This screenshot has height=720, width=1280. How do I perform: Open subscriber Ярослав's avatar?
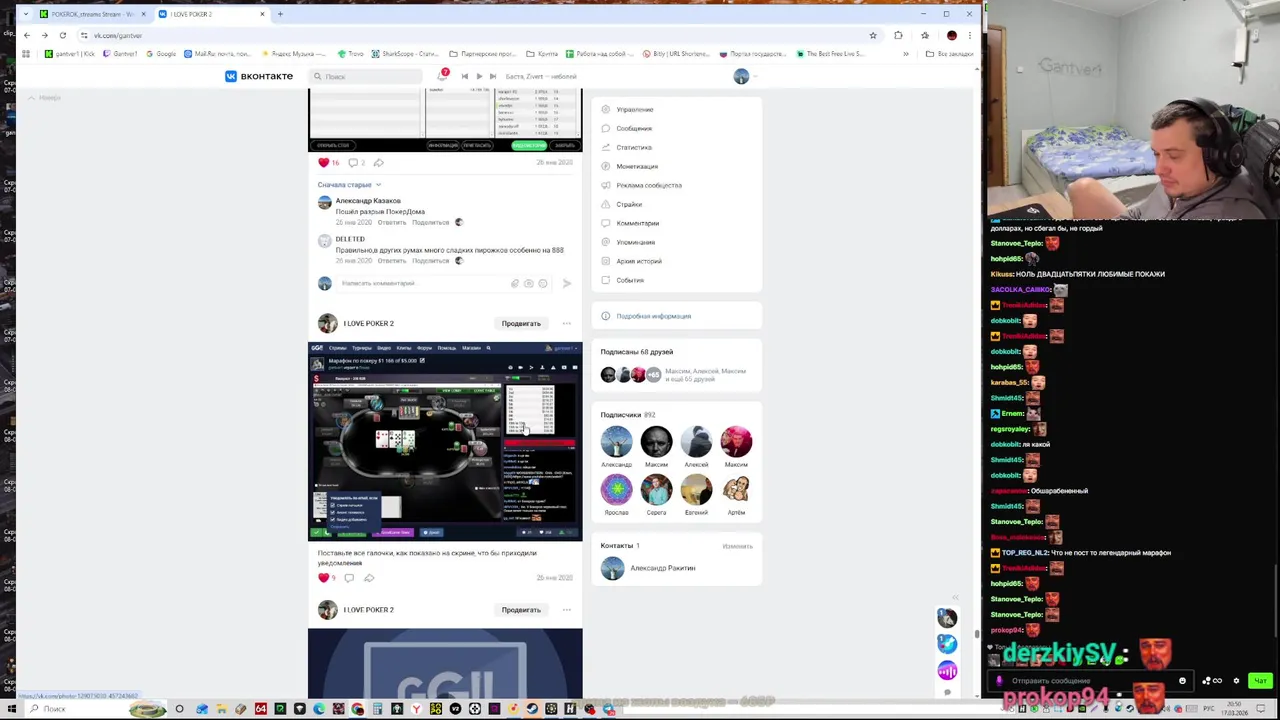tap(616, 489)
